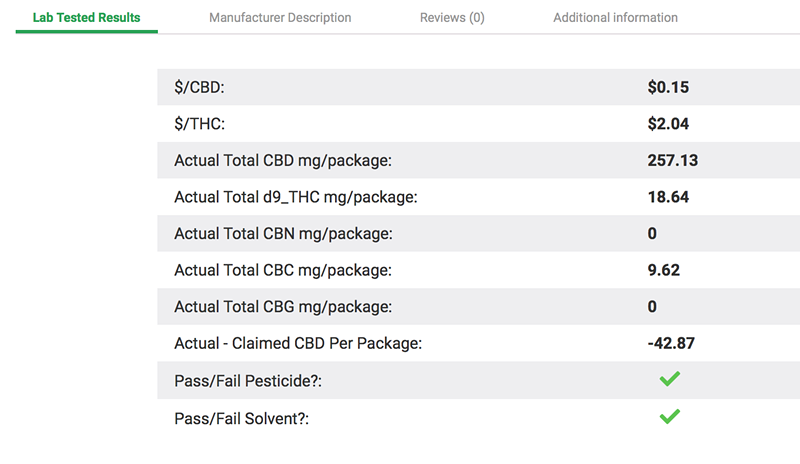Open the Reviews (0) tab
The image size is (800, 464).
452,18
